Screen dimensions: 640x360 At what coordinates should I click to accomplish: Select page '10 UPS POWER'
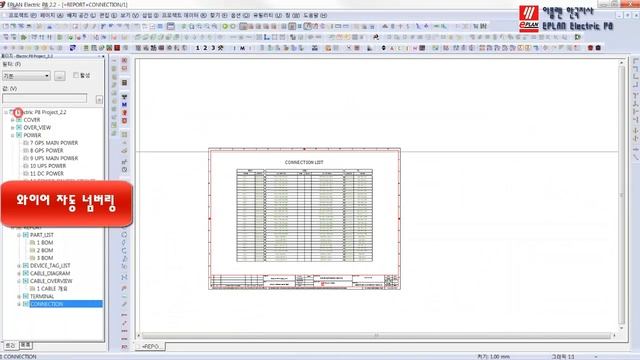click(48, 166)
